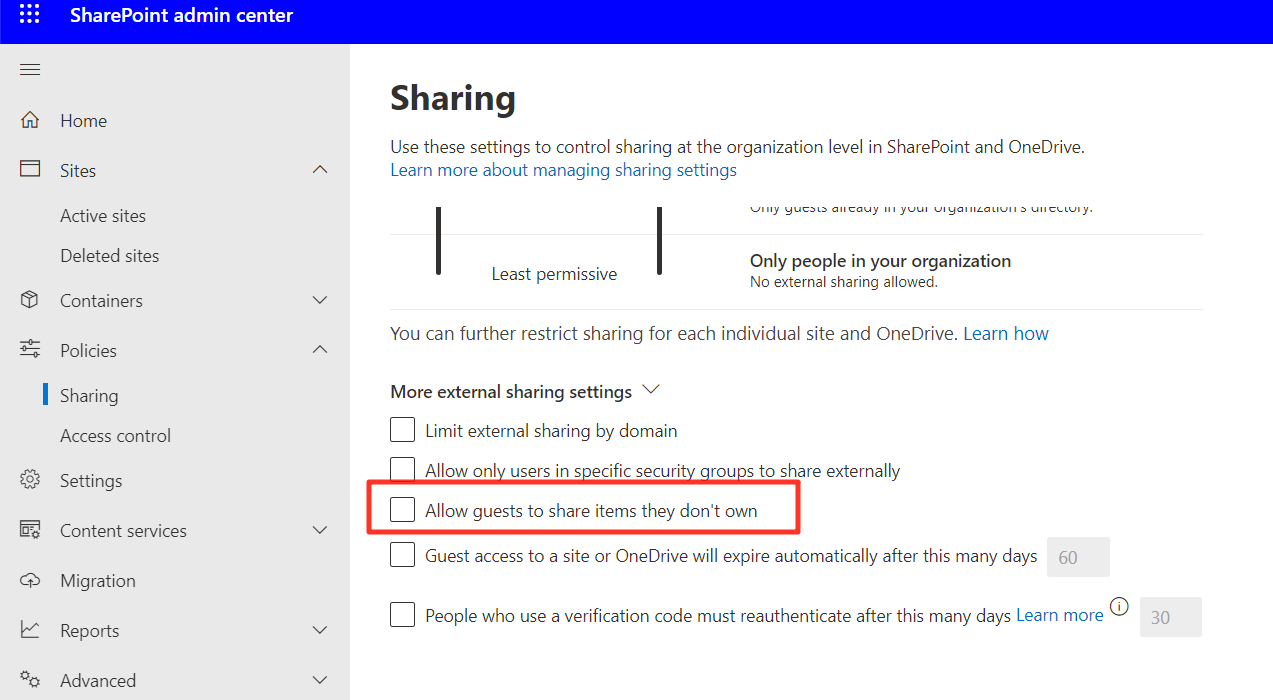1273x700 pixels.
Task: Click the reauthenticate days field showing 30
Action: click(x=1170, y=617)
